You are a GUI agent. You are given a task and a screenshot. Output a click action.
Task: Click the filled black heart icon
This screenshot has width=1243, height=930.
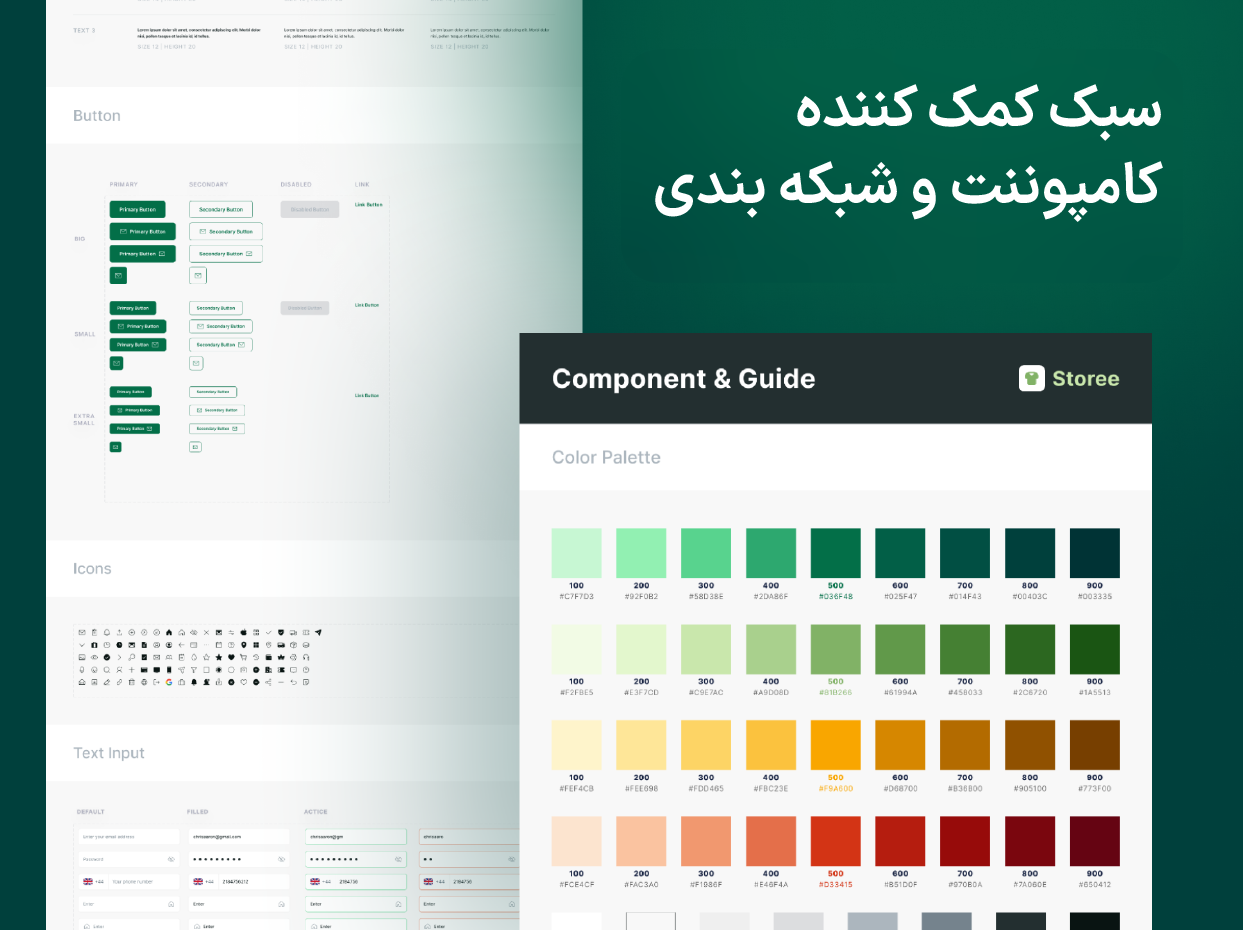231,657
